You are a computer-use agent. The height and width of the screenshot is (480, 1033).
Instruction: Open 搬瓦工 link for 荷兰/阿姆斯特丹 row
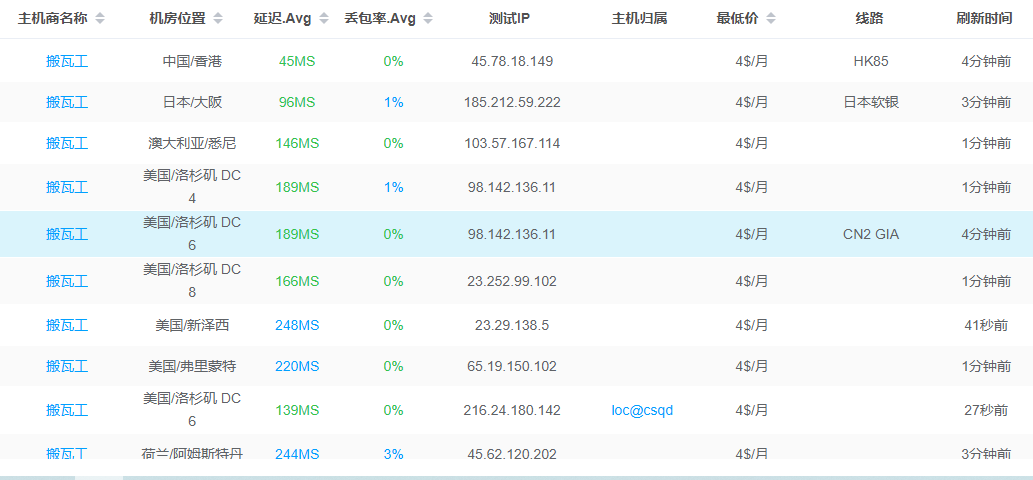pyautogui.click(x=67, y=453)
